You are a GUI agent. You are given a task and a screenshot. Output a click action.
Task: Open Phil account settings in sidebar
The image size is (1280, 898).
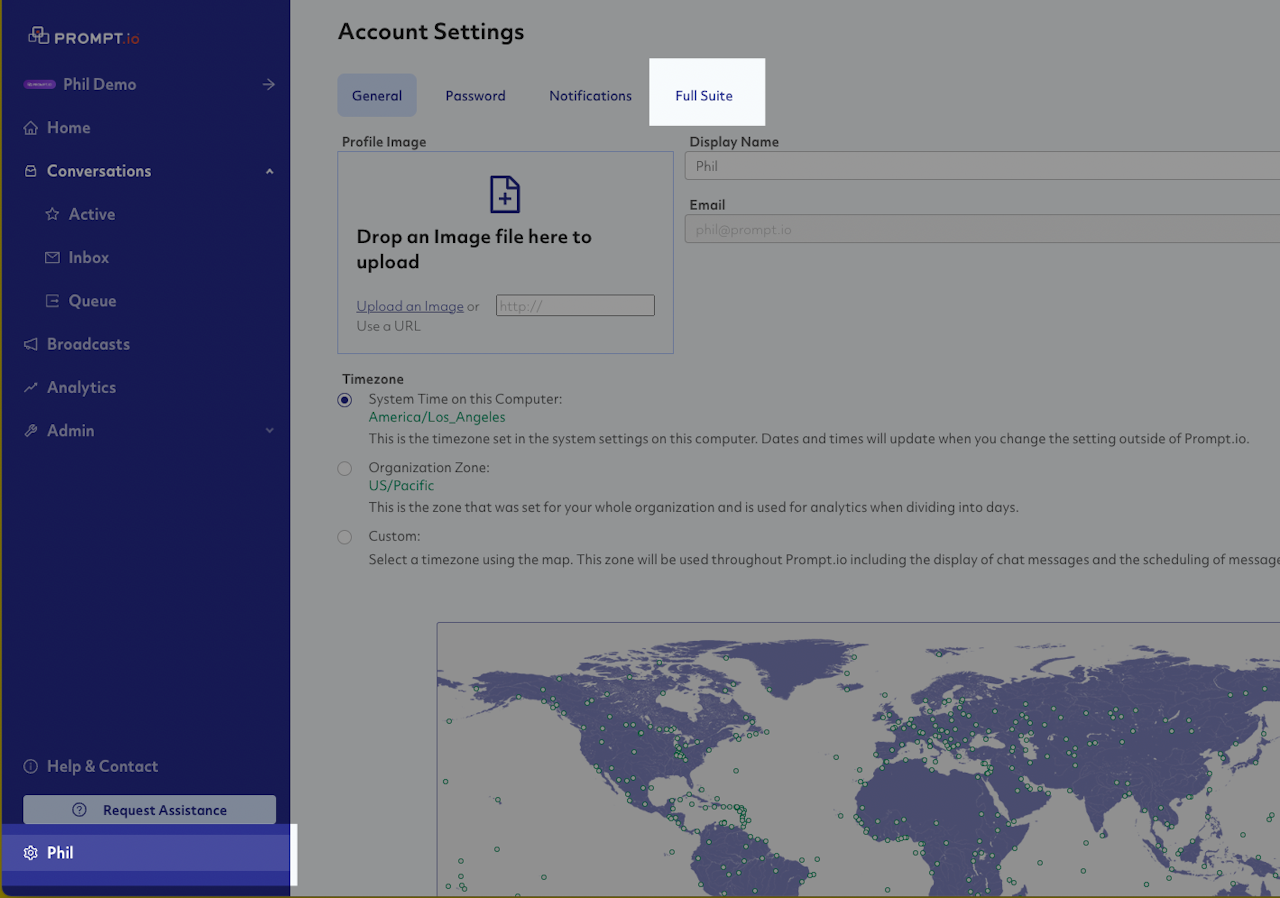(x=60, y=853)
